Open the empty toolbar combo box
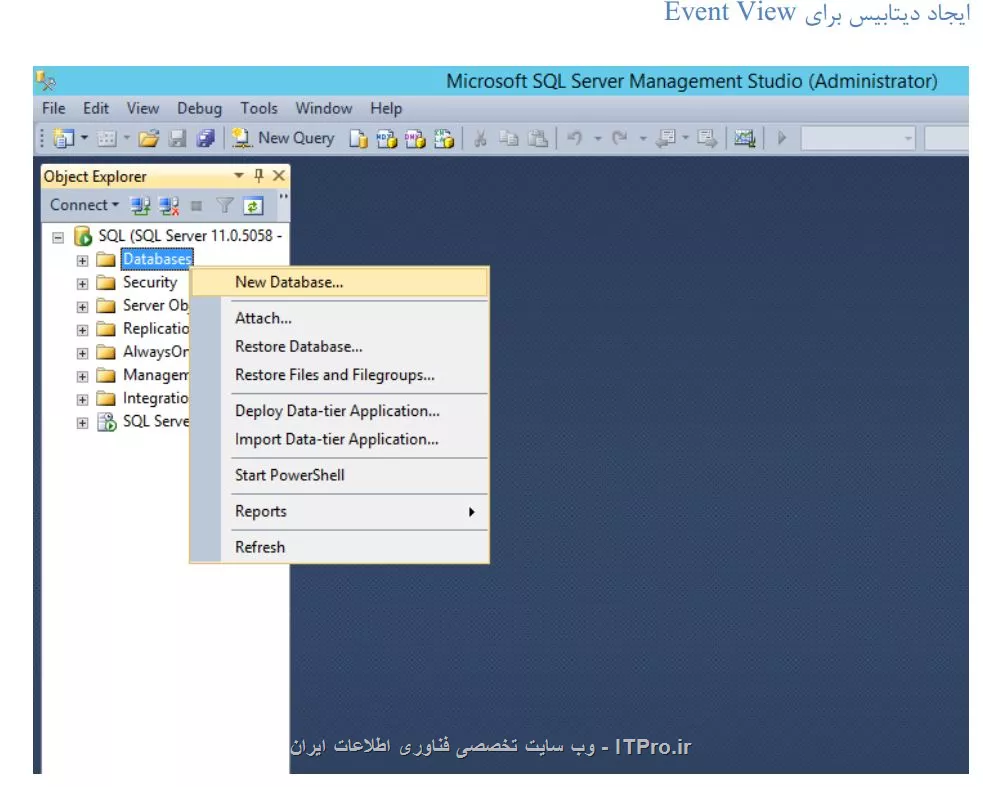The height and width of the screenshot is (787, 983). coord(858,139)
